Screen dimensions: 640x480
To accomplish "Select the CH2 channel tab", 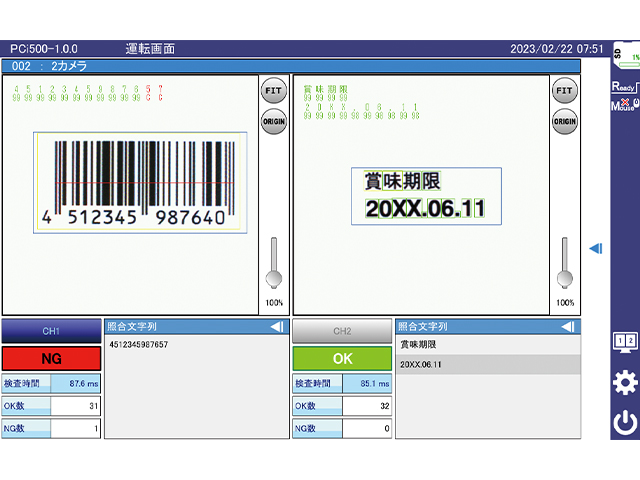I will pyautogui.click(x=342, y=331).
